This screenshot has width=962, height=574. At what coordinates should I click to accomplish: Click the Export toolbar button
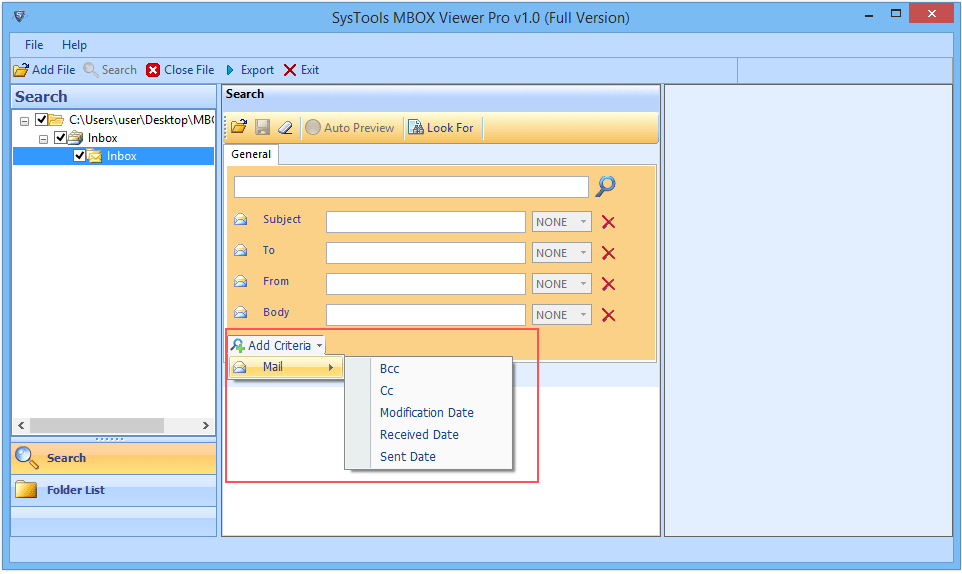[x=250, y=70]
